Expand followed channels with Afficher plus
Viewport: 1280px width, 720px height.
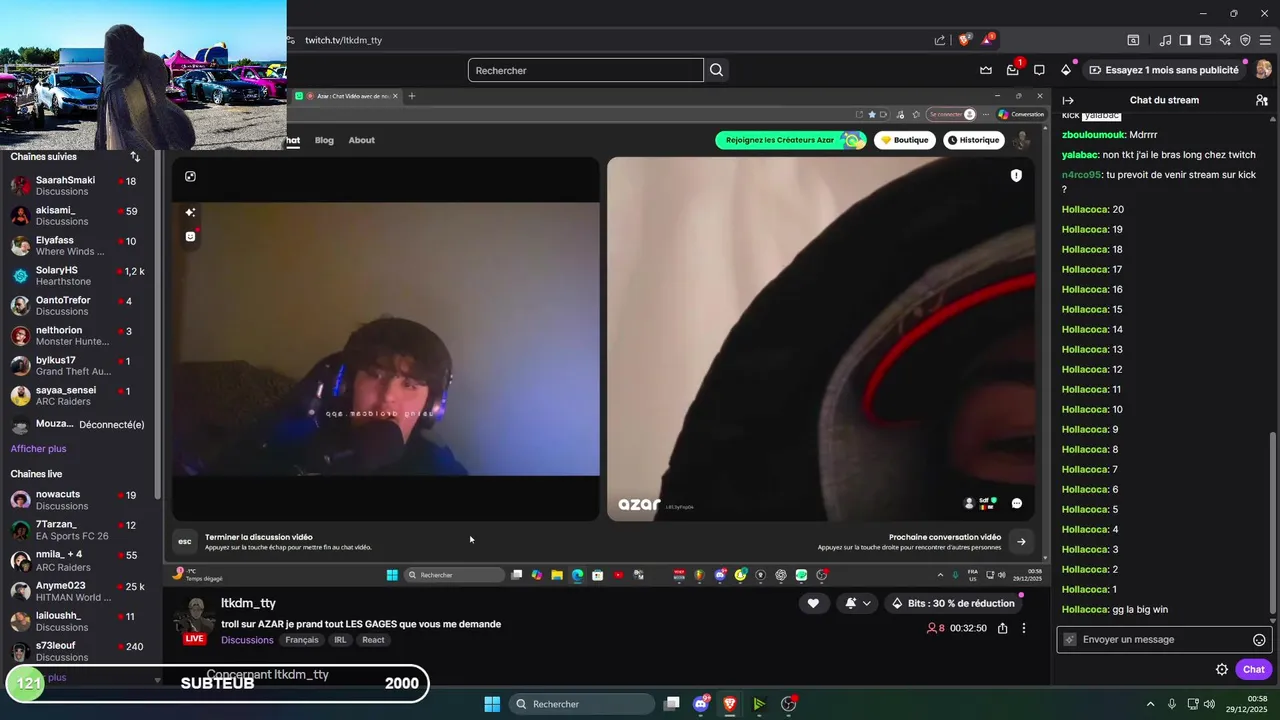(x=38, y=449)
